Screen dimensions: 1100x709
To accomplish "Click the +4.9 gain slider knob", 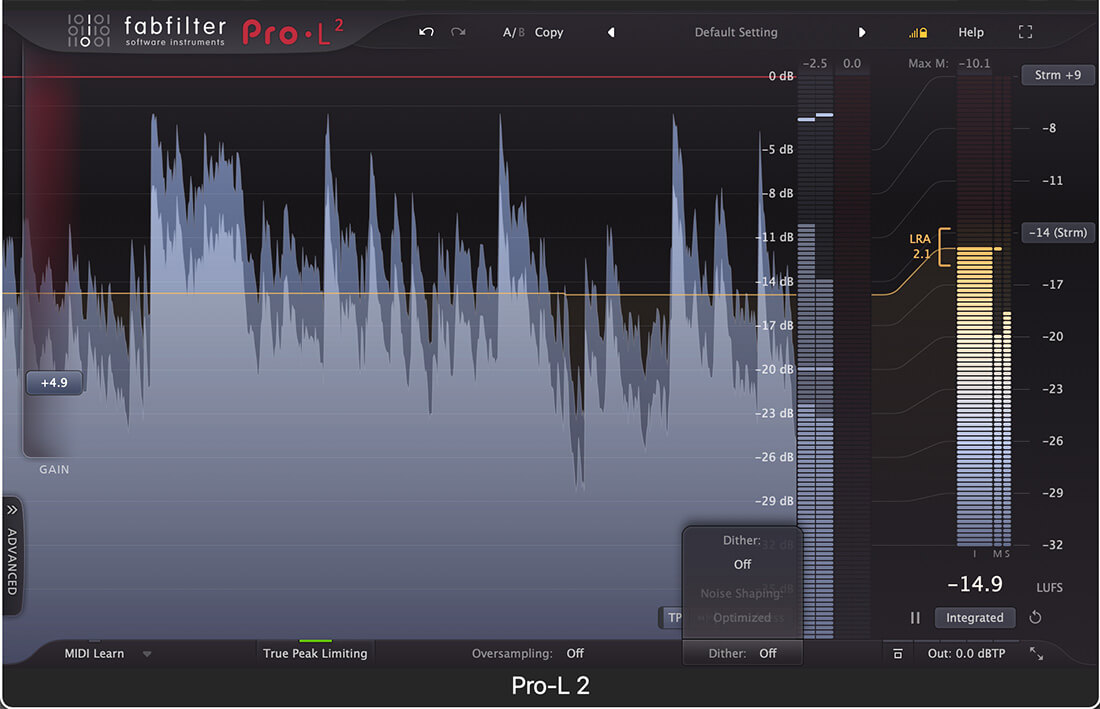I will 54,383.
